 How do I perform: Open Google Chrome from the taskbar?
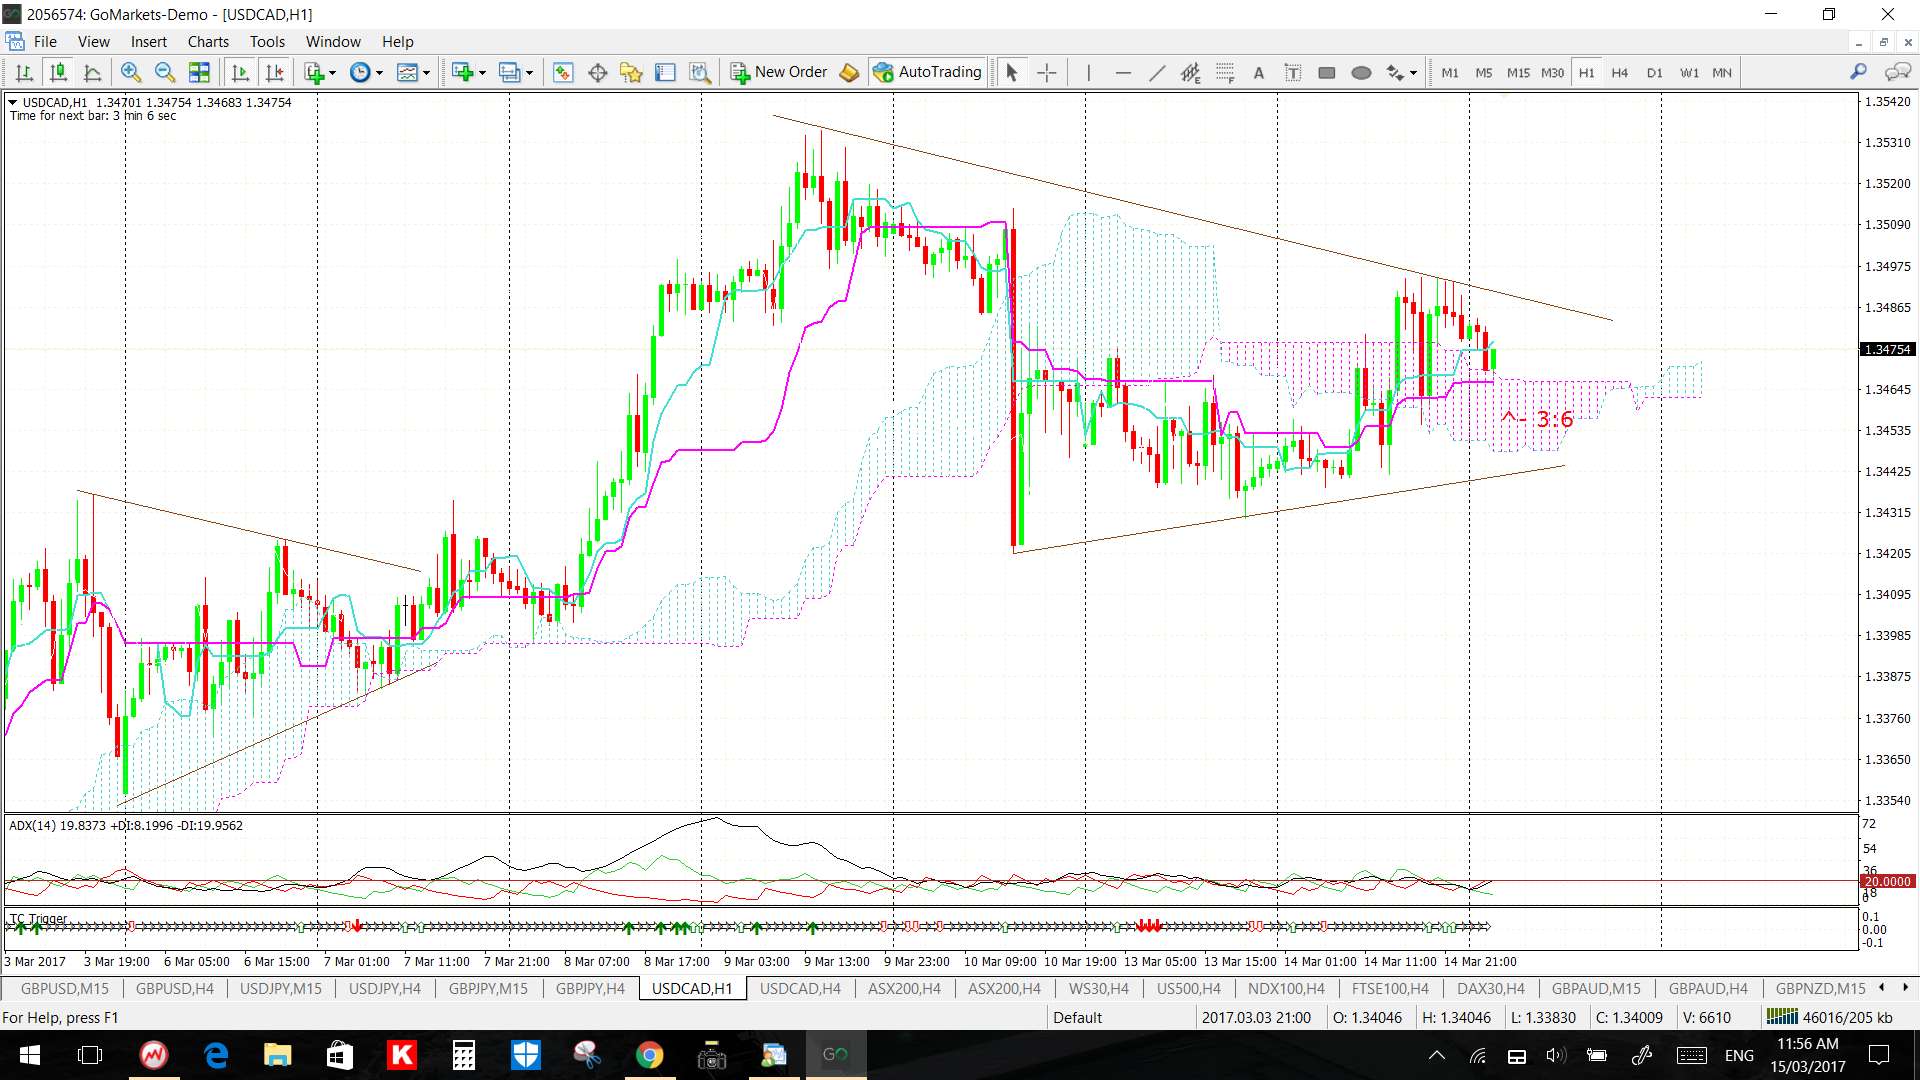click(649, 1055)
